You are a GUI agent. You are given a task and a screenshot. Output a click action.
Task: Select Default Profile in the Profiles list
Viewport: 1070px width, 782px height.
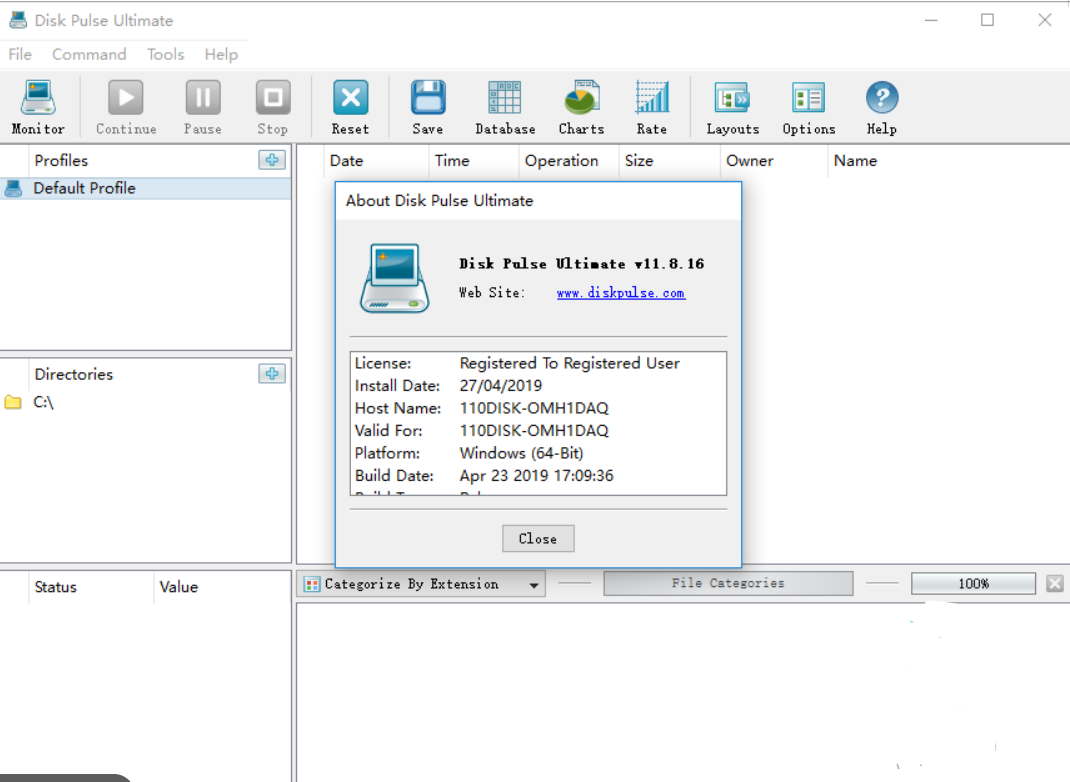tap(84, 188)
